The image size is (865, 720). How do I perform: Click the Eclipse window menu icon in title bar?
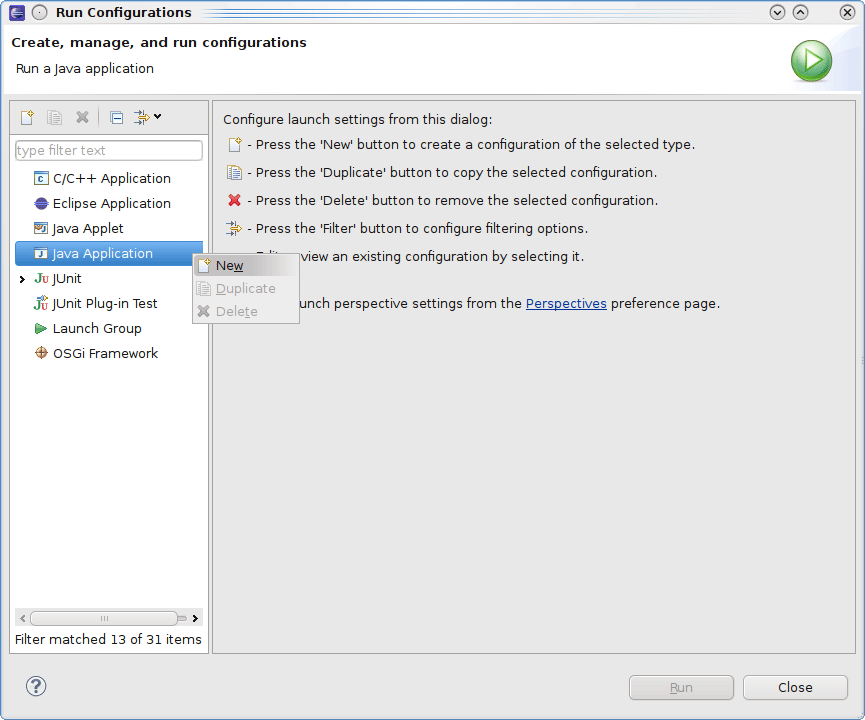(x=17, y=13)
